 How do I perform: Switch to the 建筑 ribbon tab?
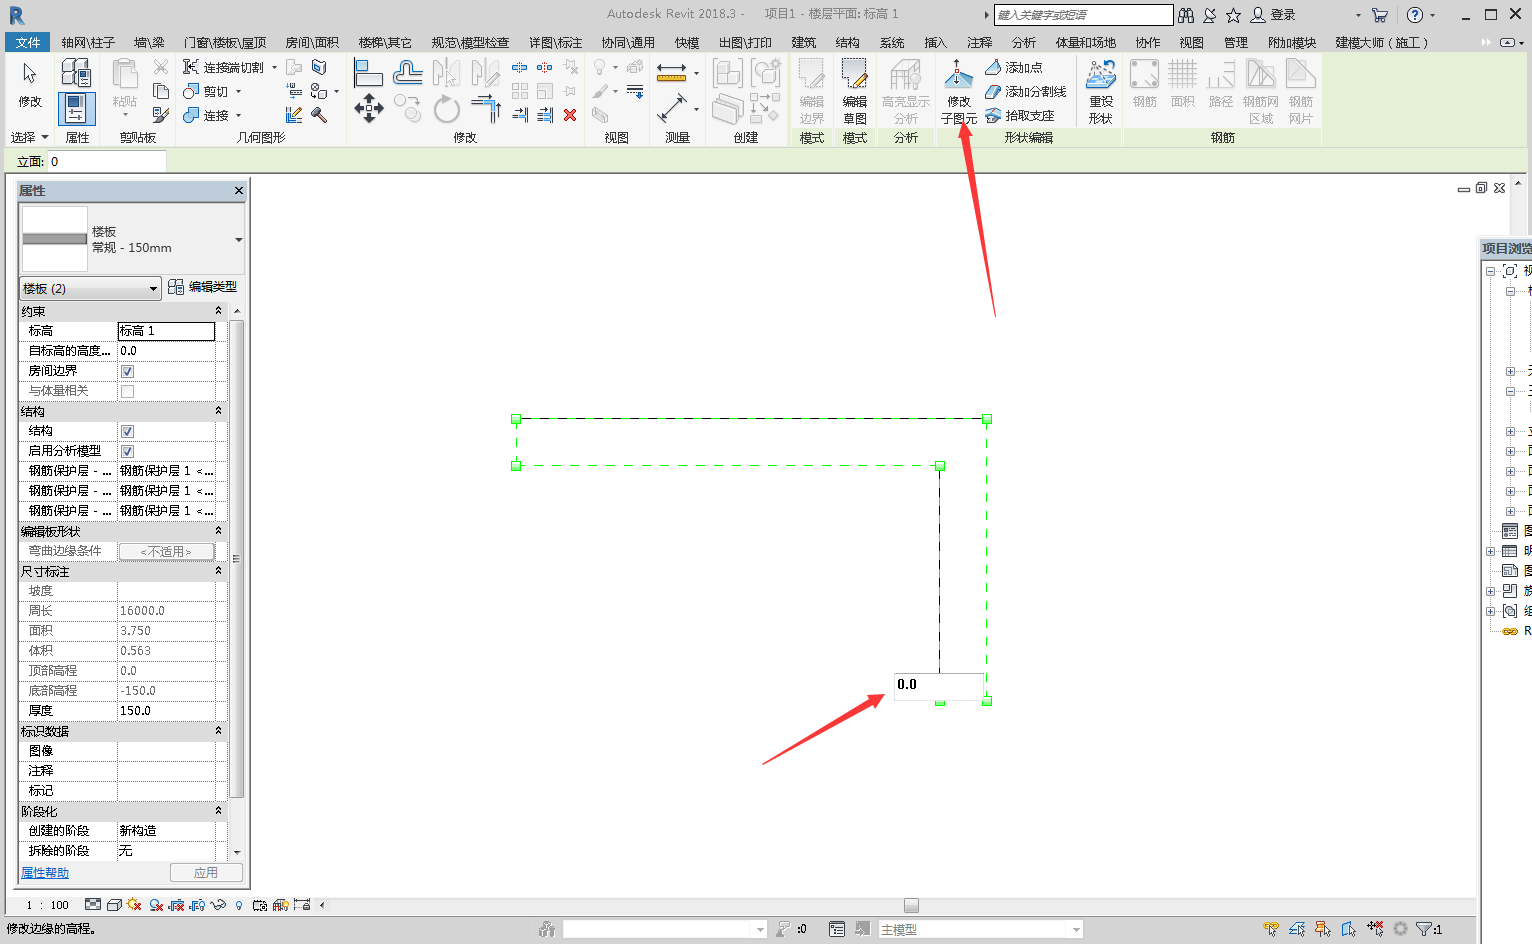803,42
